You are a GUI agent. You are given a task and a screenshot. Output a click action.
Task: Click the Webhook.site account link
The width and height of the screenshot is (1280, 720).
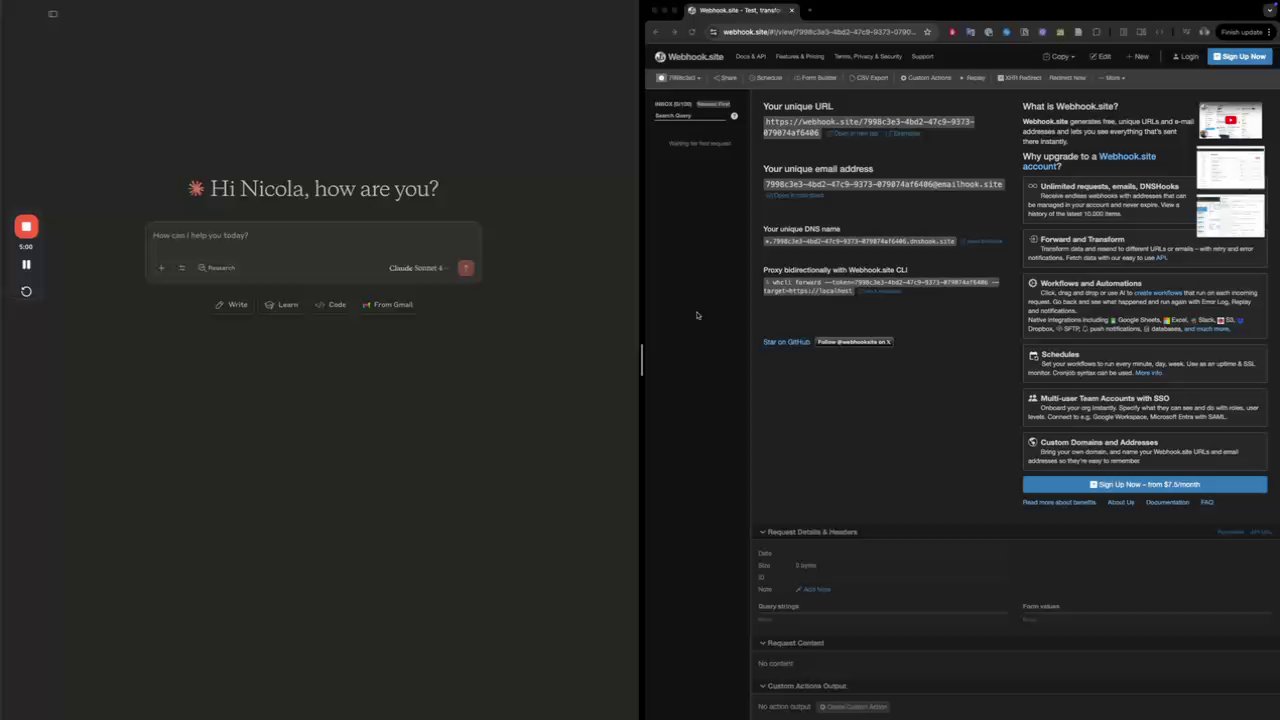click(x=1089, y=161)
